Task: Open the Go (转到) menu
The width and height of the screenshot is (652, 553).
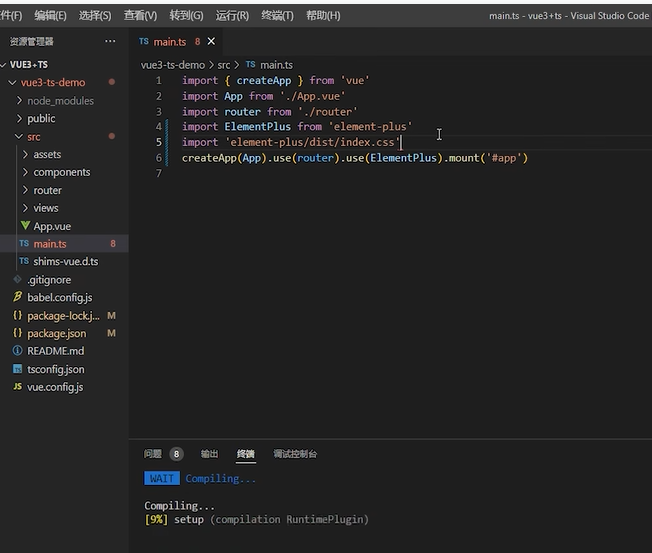Action: [x=186, y=16]
